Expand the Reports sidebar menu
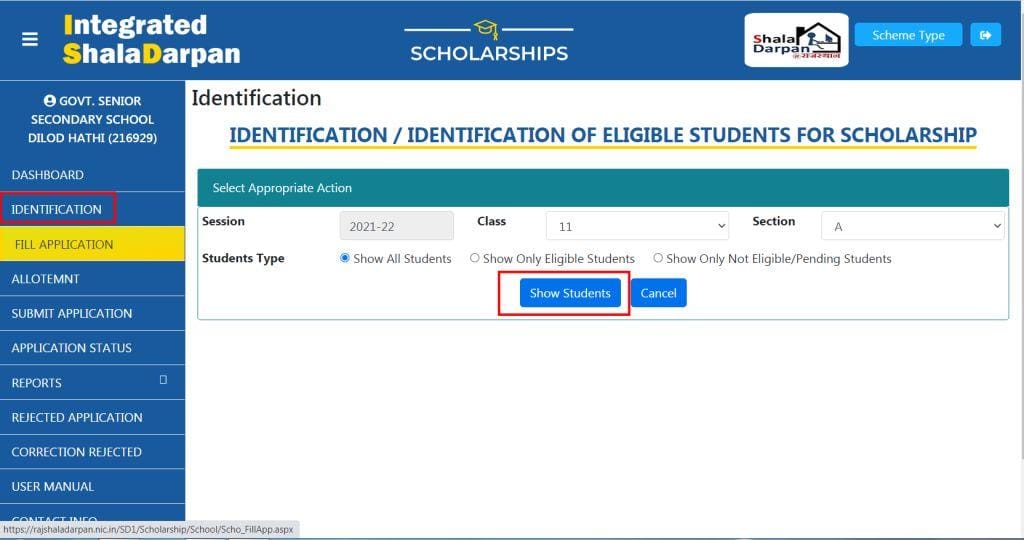The image size is (1024, 540). (x=37, y=383)
